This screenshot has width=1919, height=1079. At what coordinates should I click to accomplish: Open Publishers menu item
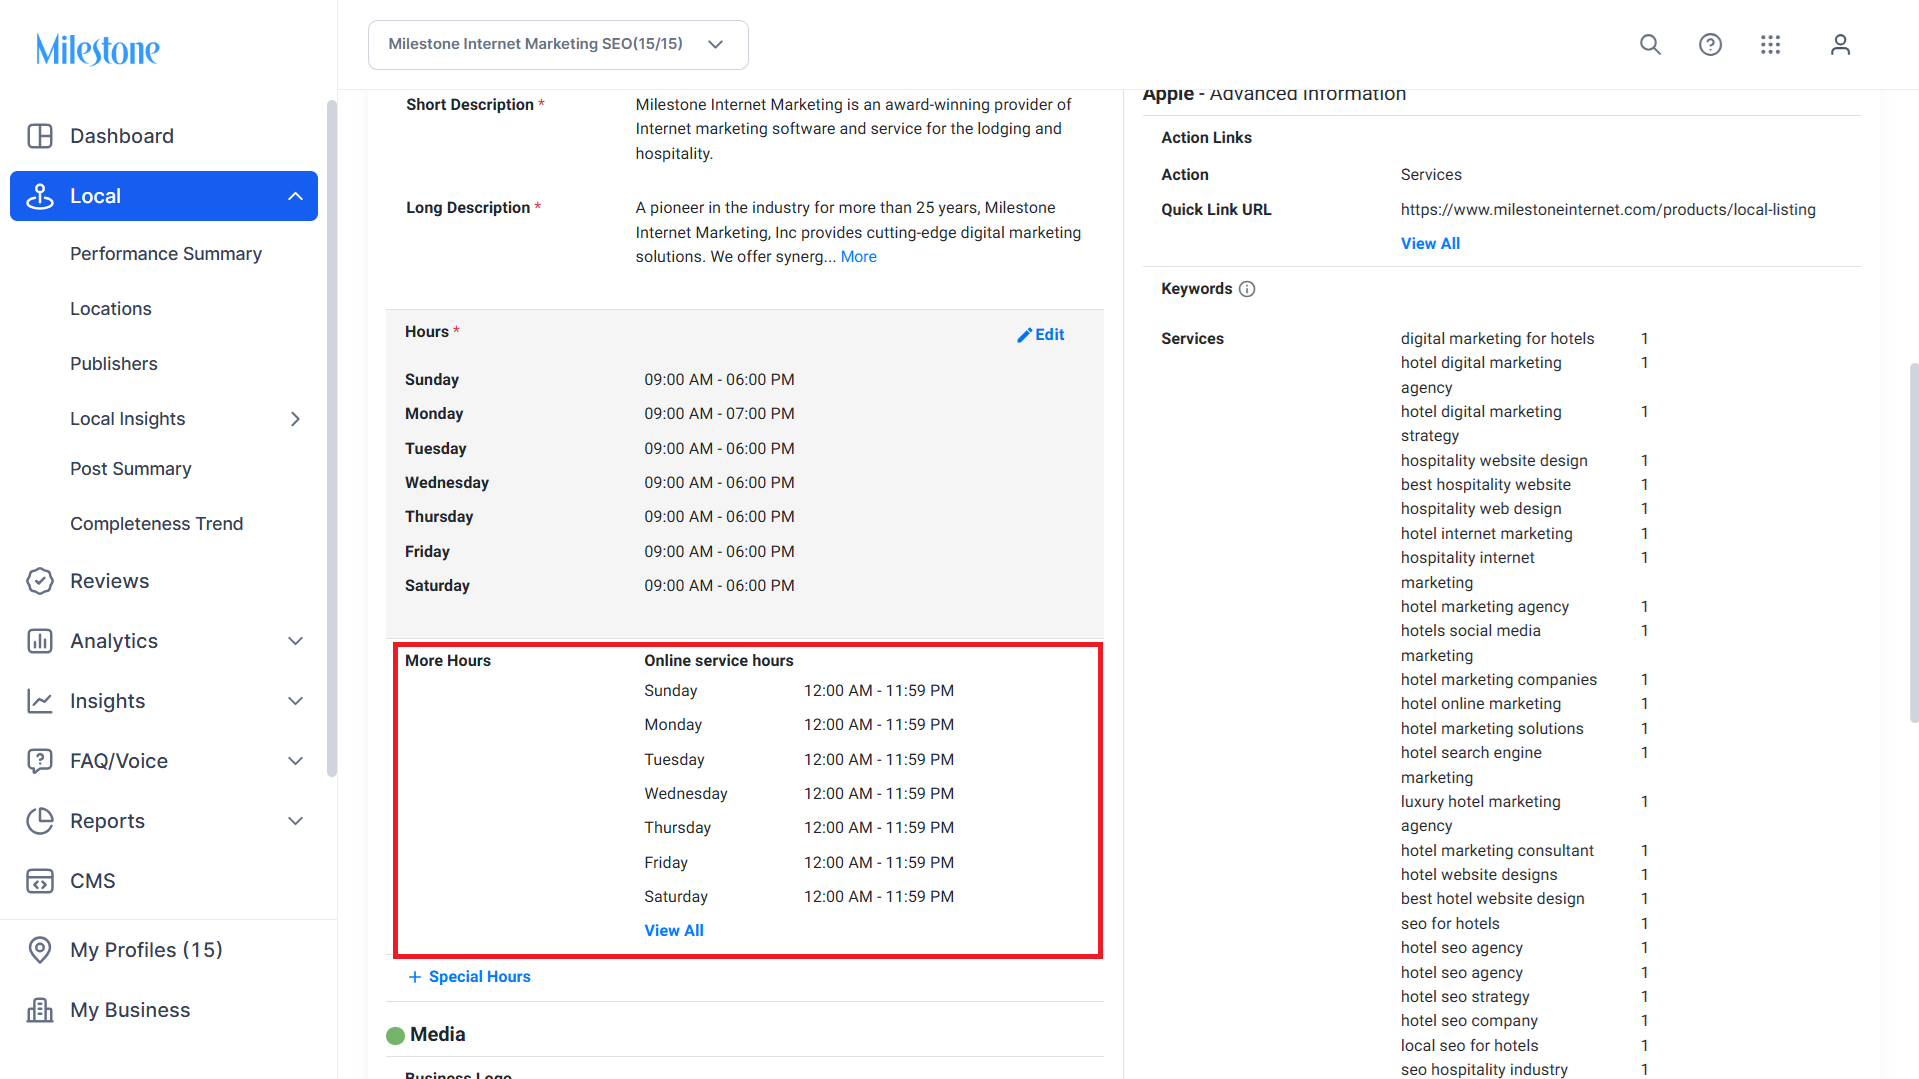coord(114,364)
